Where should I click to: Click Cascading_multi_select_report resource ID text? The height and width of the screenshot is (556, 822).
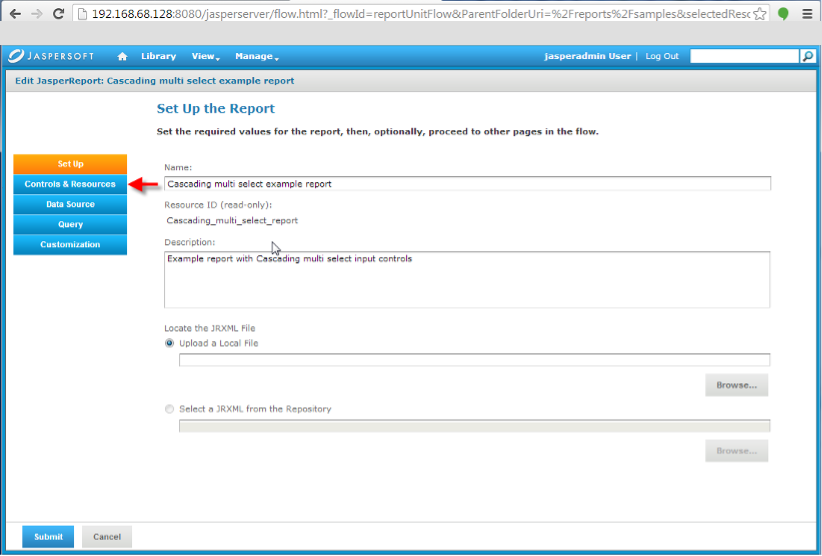(232, 221)
